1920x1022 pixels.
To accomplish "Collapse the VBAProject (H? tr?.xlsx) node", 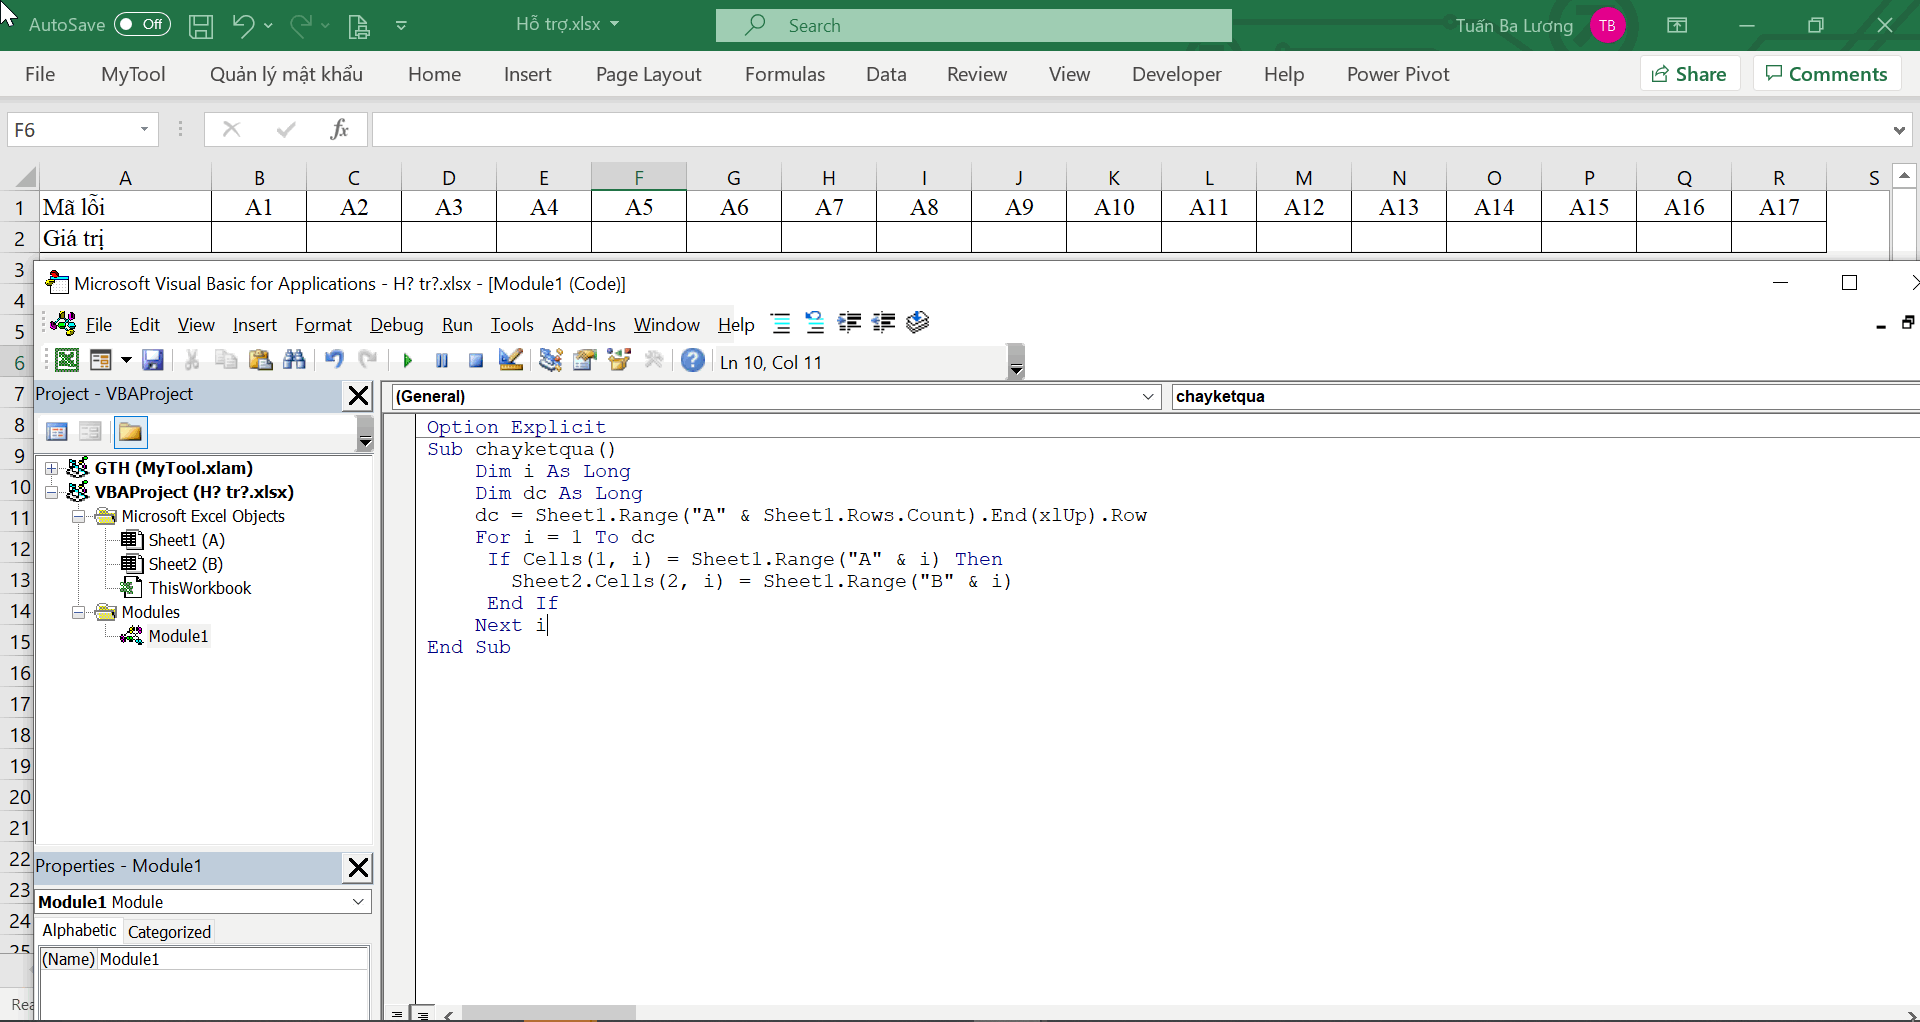I will pos(52,492).
